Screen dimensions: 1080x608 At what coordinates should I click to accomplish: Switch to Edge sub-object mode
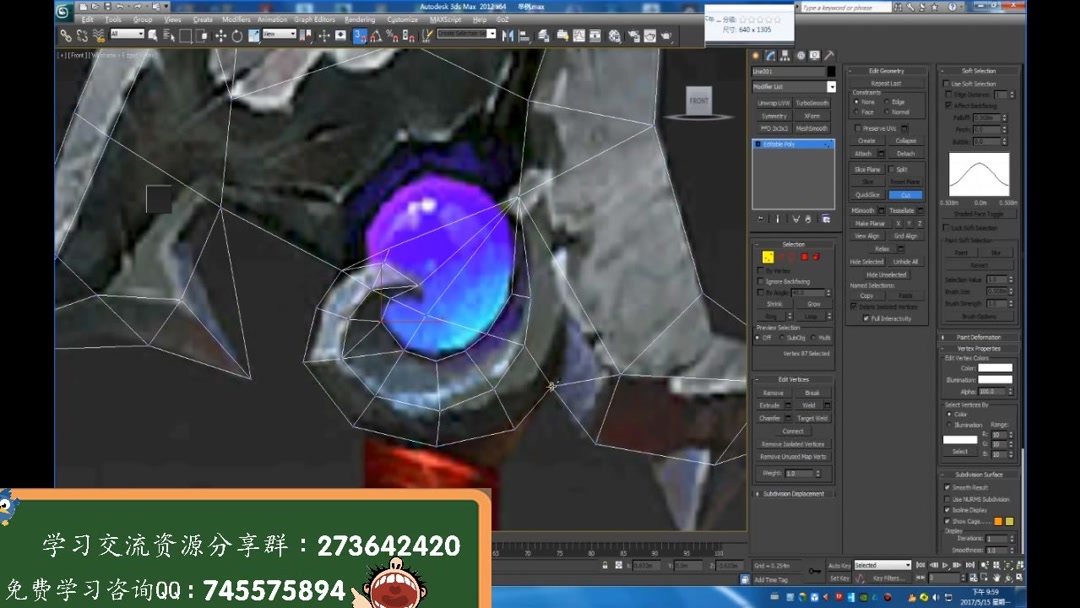783,256
